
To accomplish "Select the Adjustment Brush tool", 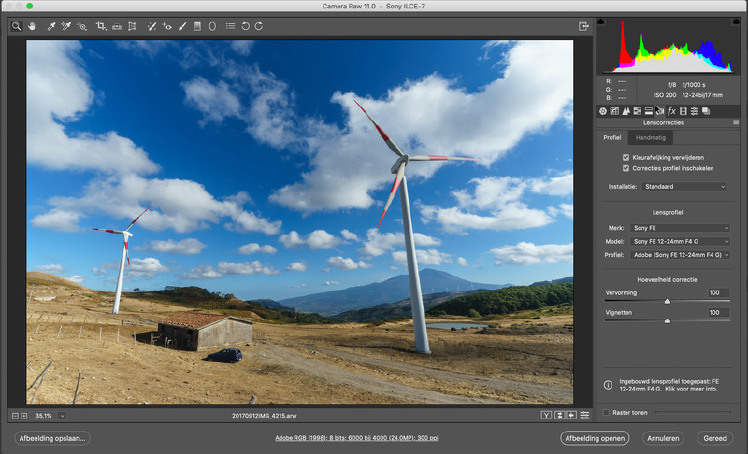I will 182,26.
